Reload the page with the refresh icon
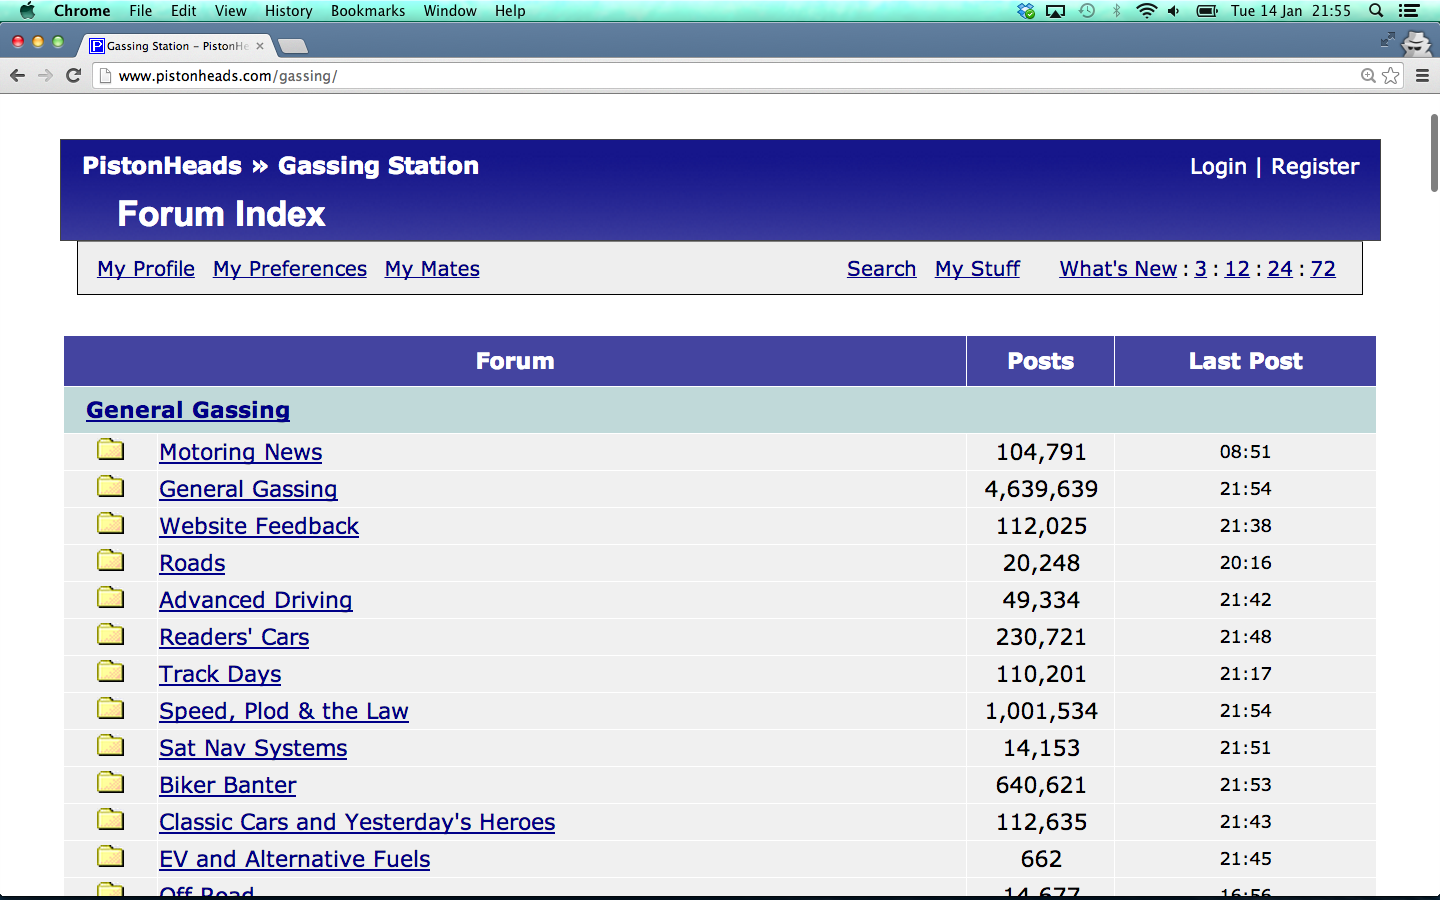The width and height of the screenshot is (1440, 900). [73, 75]
